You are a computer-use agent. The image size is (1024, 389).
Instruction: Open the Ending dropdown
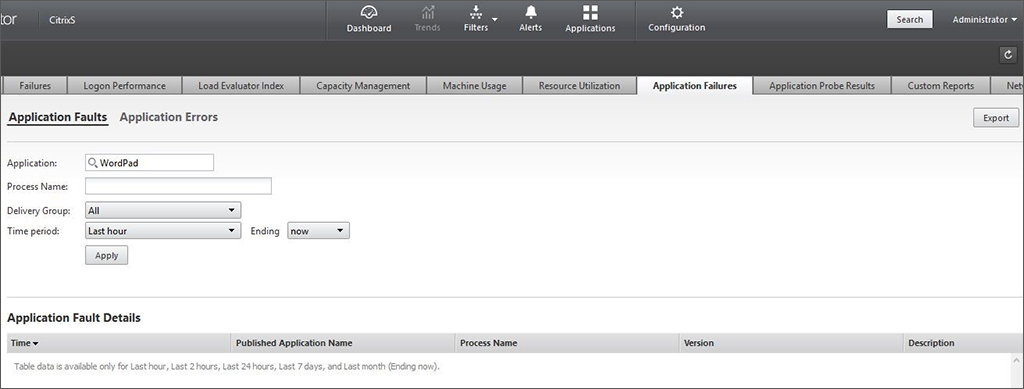319,231
